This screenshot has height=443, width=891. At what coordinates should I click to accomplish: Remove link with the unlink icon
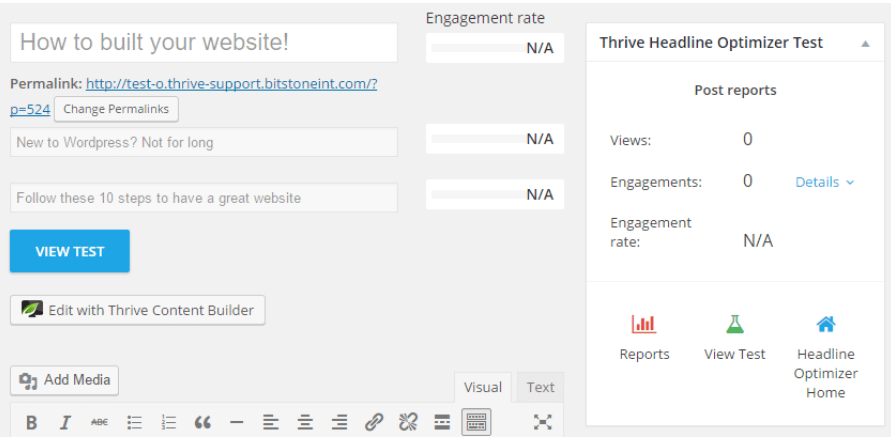(x=407, y=423)
